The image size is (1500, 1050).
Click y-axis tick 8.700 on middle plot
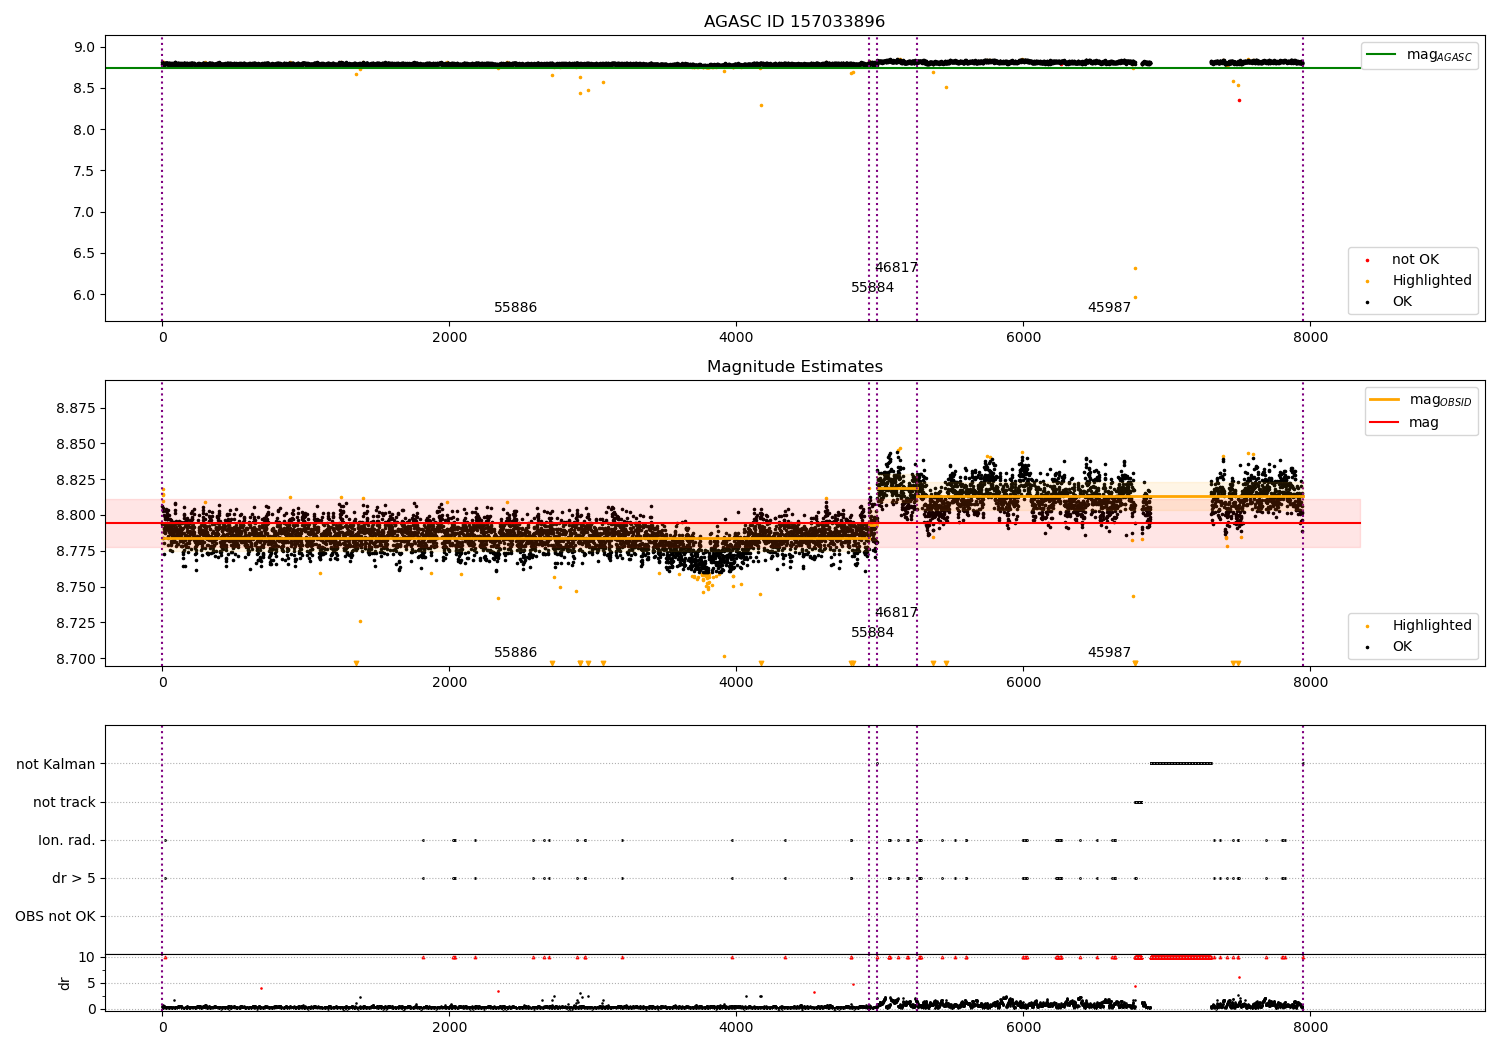[x=76, y=659]
